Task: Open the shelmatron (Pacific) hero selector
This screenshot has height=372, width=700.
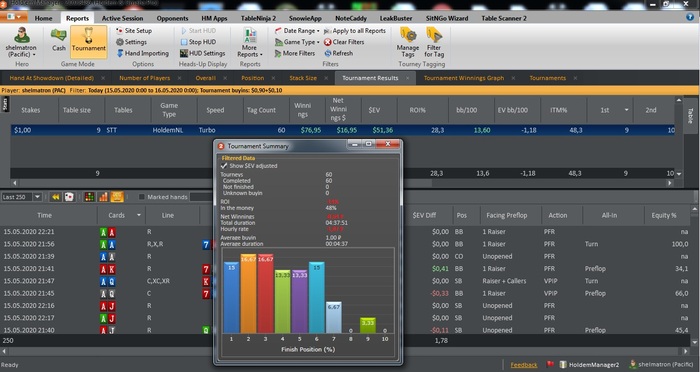Action: [x=21, y=42]
